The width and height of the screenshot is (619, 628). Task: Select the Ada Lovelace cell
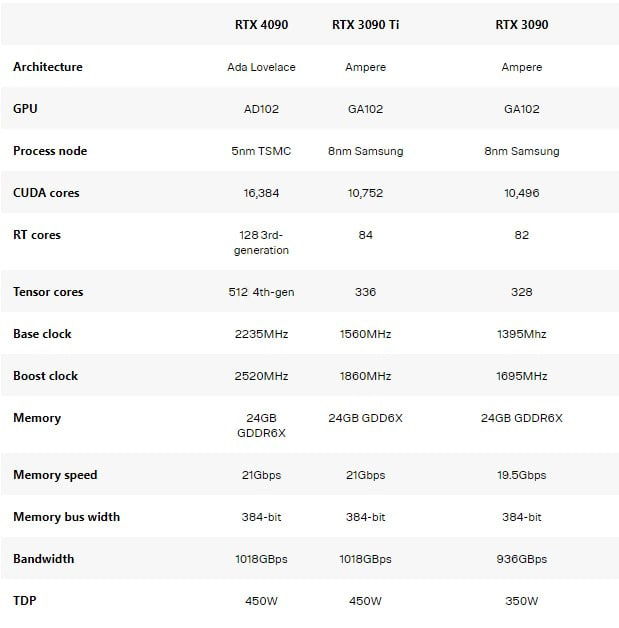[261, 67]
